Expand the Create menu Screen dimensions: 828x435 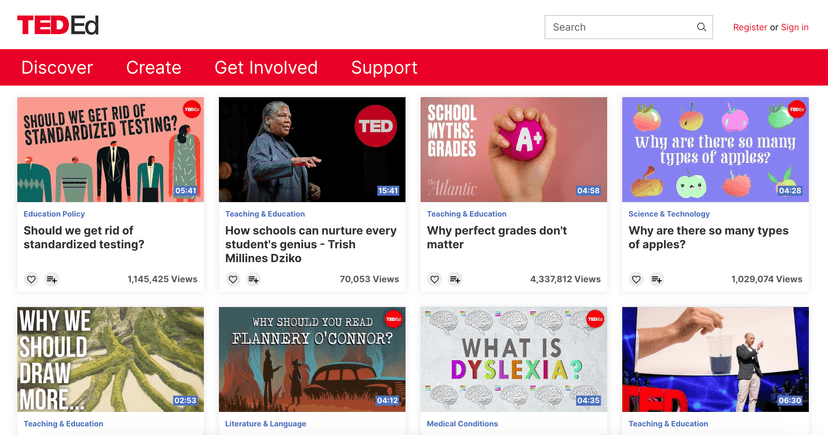pos(153,68)
